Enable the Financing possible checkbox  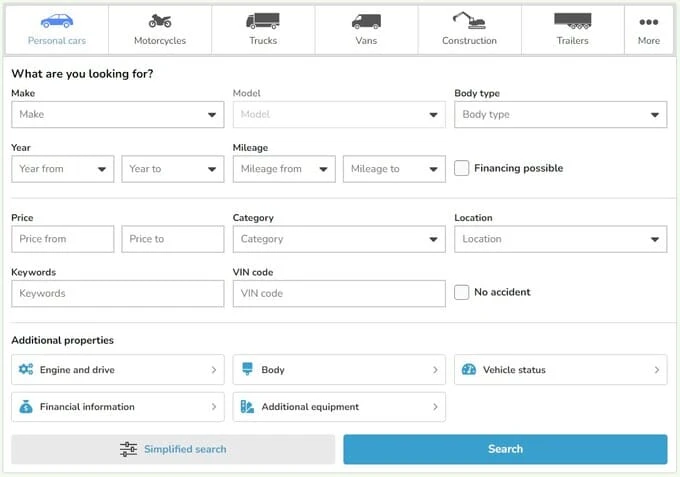click(461, 168)
